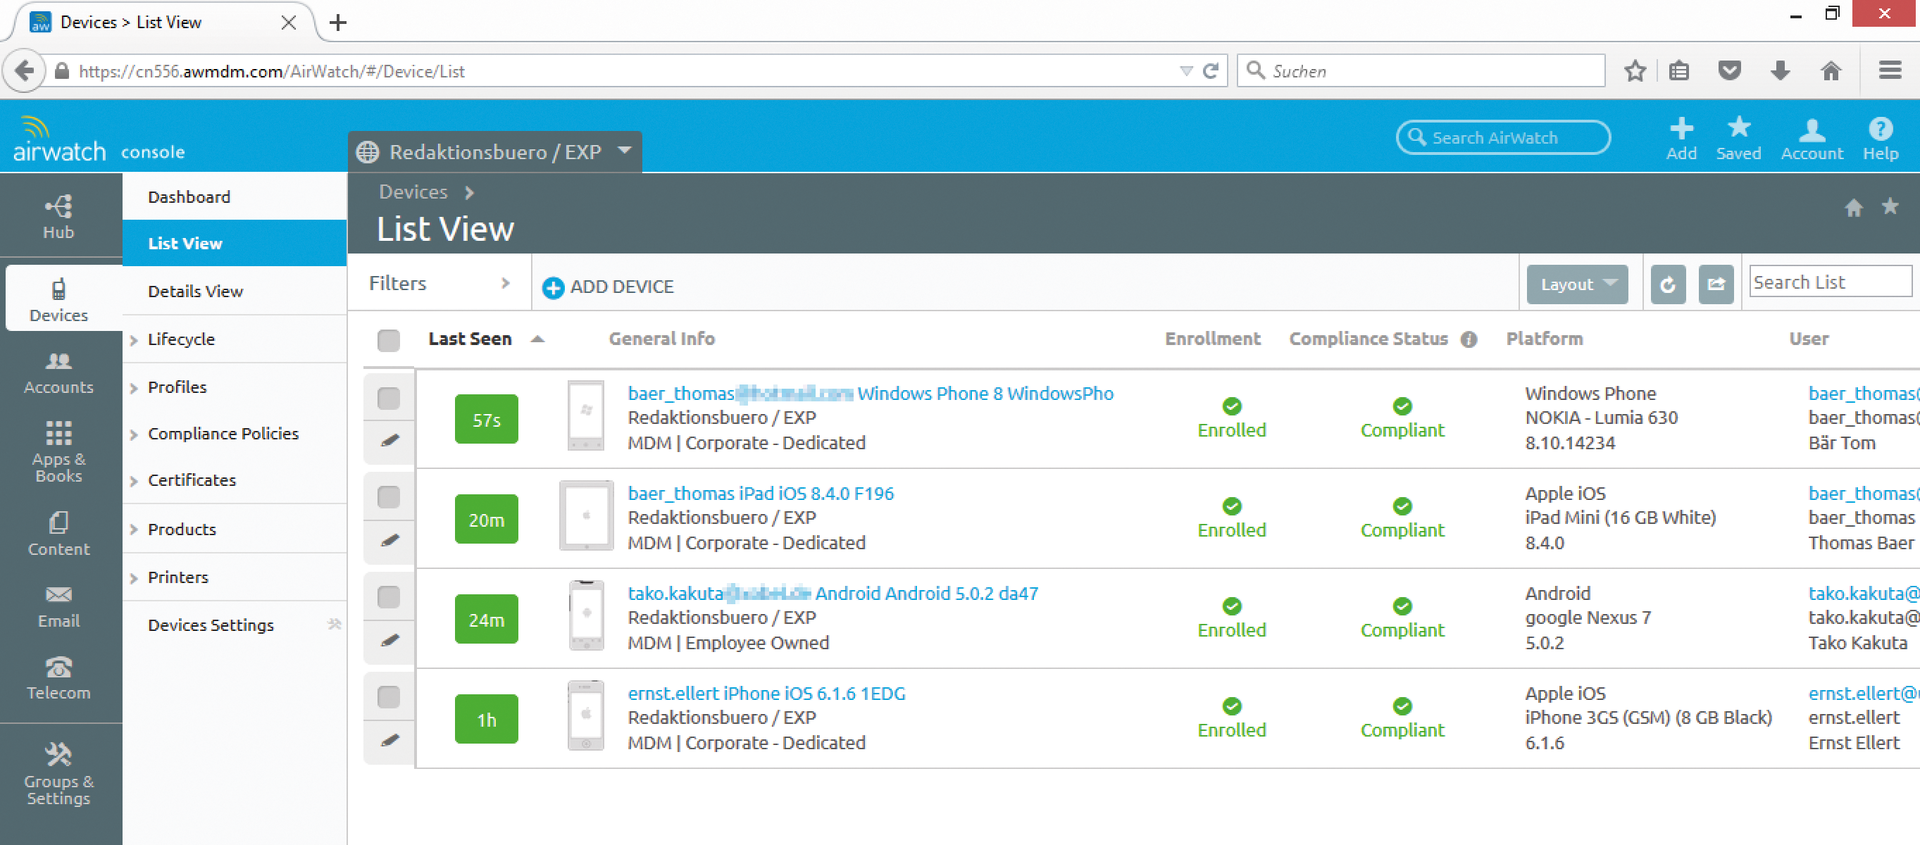Open tako.kakuta Android 5.0.2 device link
This screenshot has width=1920, height=845.
tap(833, 593)
